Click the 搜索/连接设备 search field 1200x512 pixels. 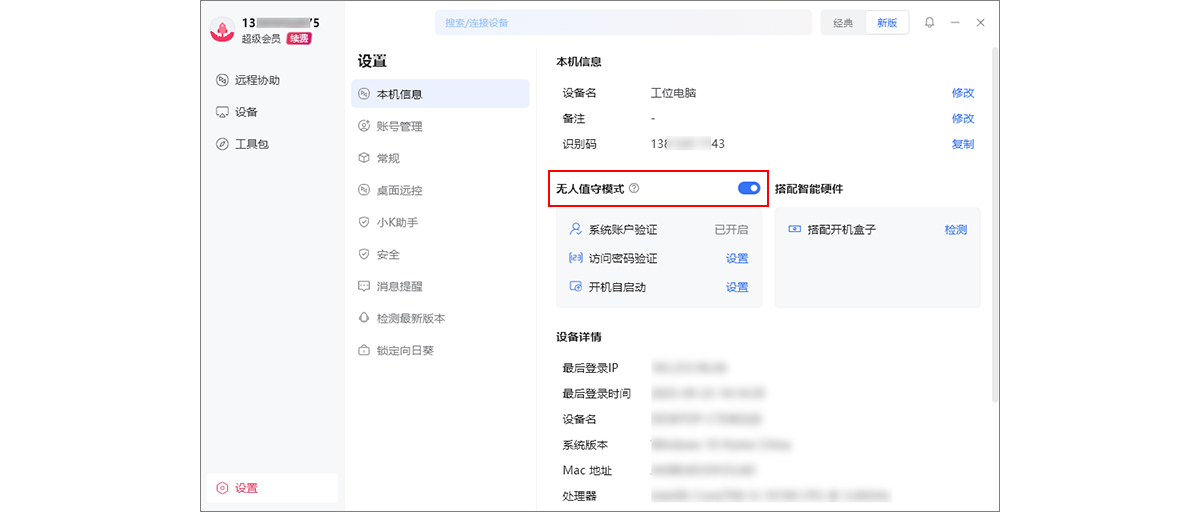point(622,23)
